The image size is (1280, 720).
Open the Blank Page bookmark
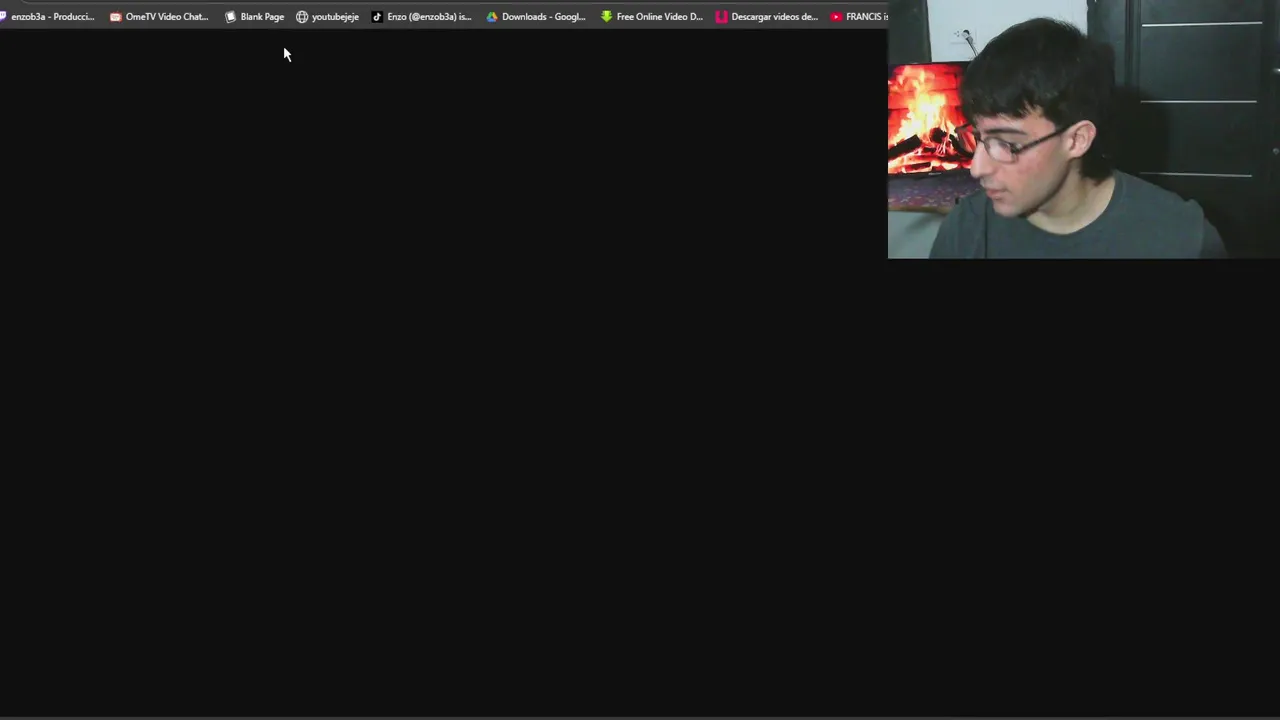255,17
